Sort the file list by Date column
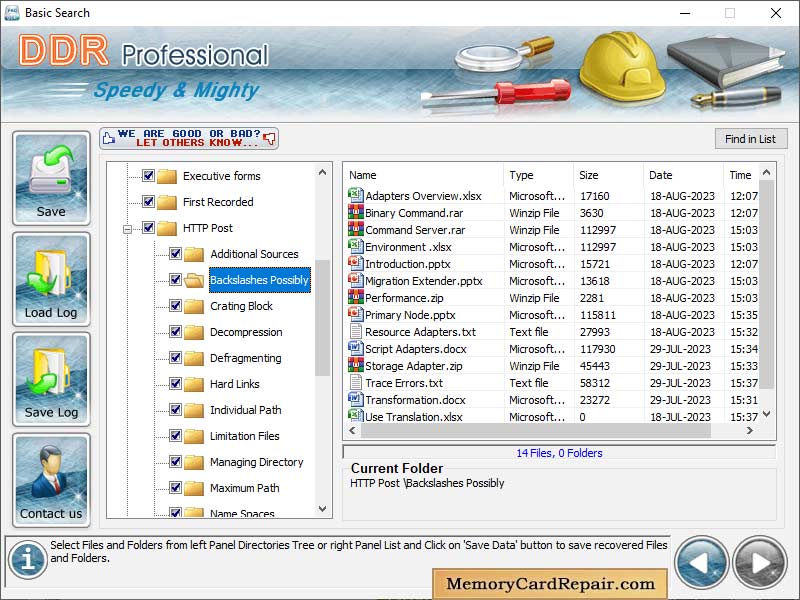Screen dimensions: 800x600 pyautogui.click(x=683, y=175)
